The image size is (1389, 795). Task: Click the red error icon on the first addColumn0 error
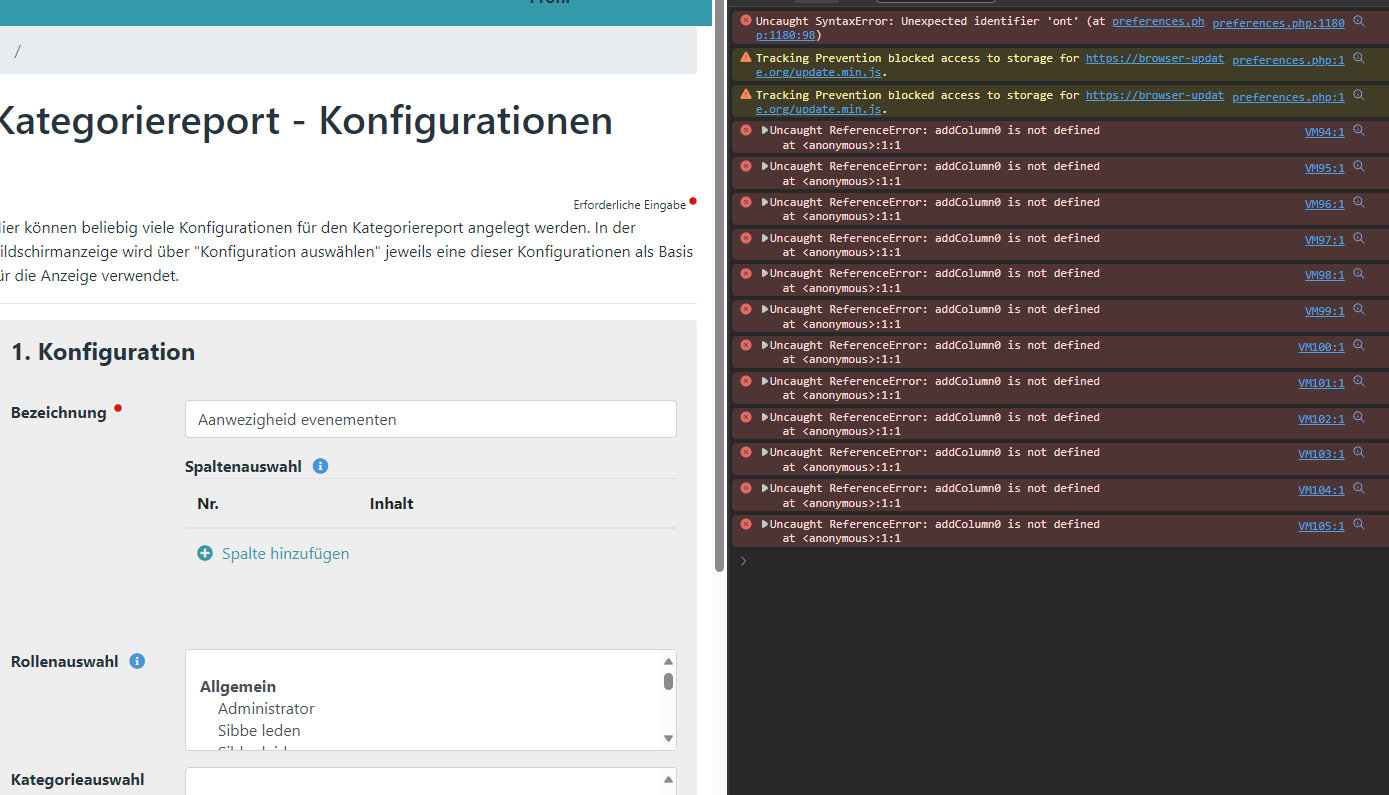point(745,130)
